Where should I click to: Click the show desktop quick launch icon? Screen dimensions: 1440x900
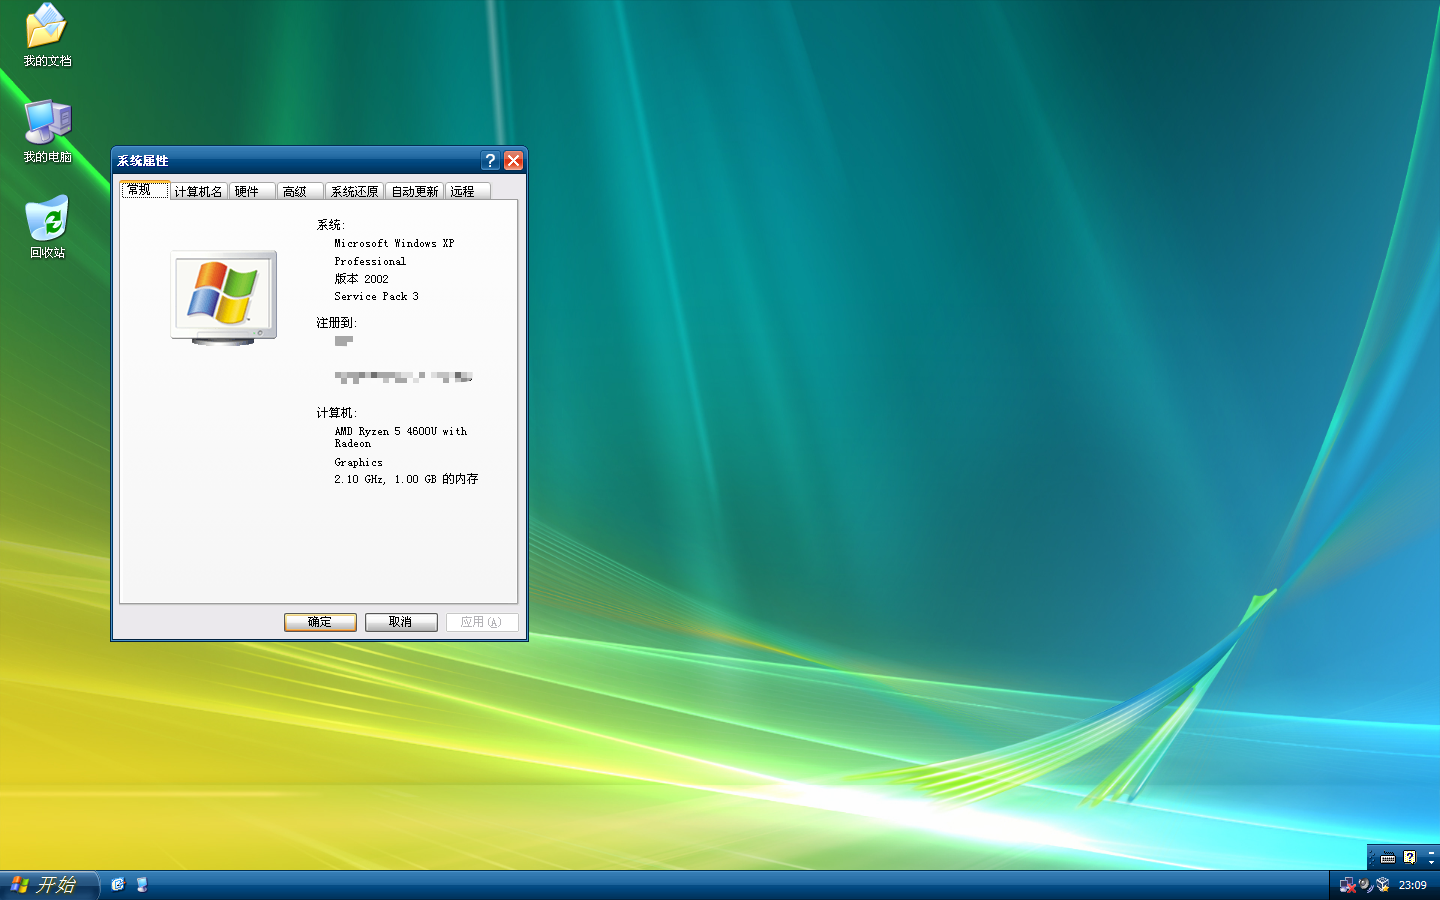pos(142,885)
